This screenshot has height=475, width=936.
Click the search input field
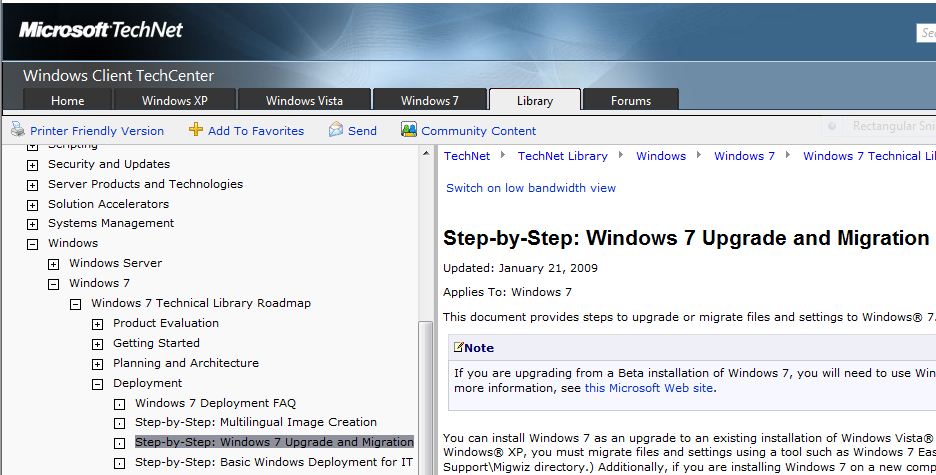[926, 33]
